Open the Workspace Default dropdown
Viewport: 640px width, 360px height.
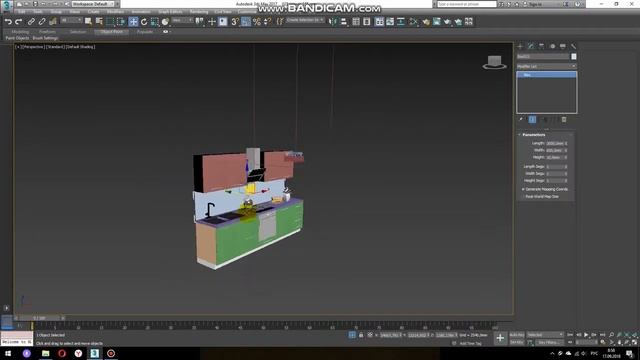pos(93,4)
